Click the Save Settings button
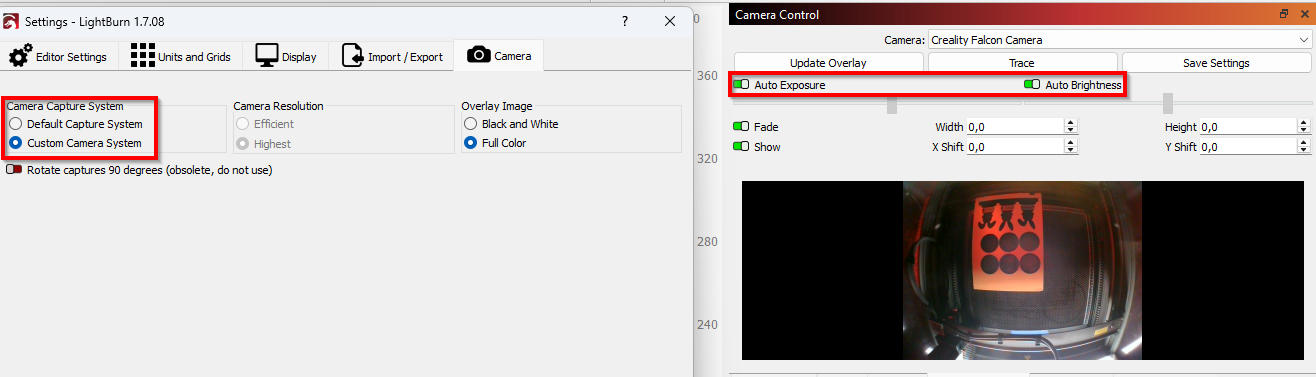 pyautogui.click(x=1216, y=63)
